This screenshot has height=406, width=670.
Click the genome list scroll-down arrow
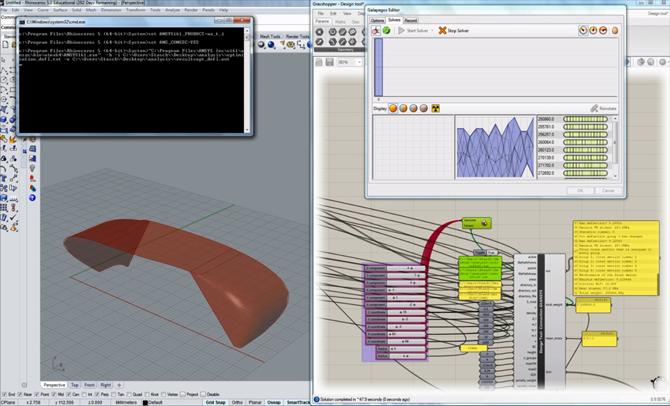pyautogui.click(x=615, y=176)
